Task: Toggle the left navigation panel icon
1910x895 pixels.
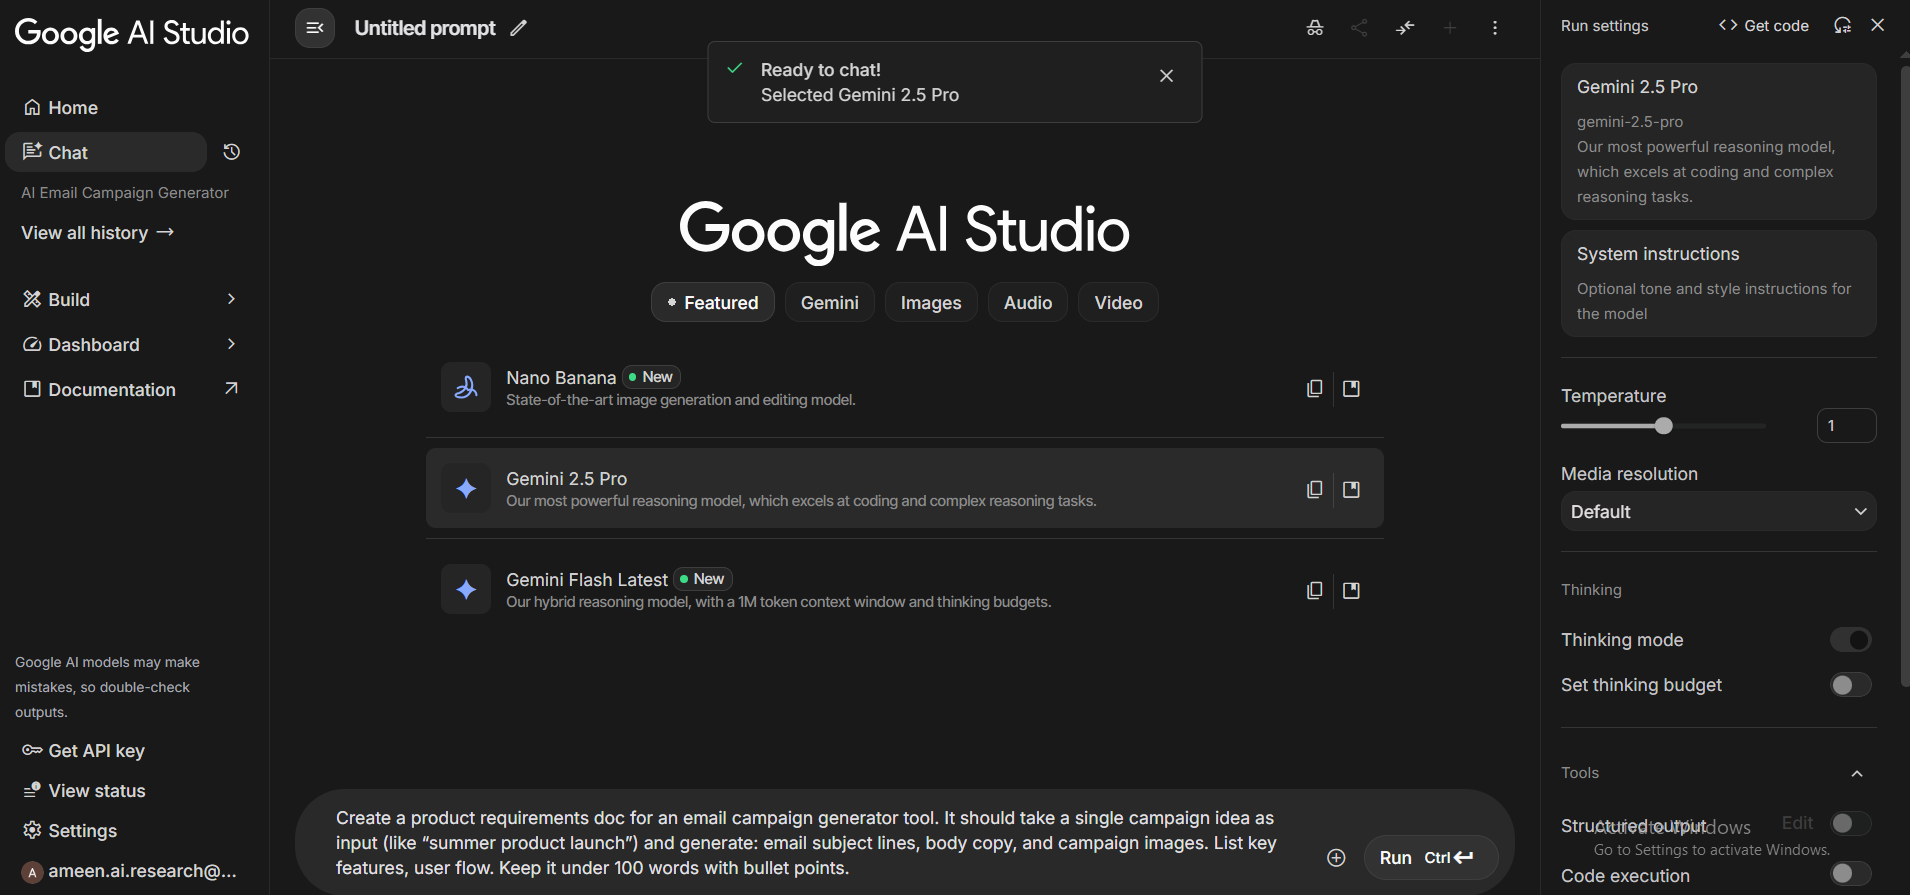Action: tap(315, 28)
